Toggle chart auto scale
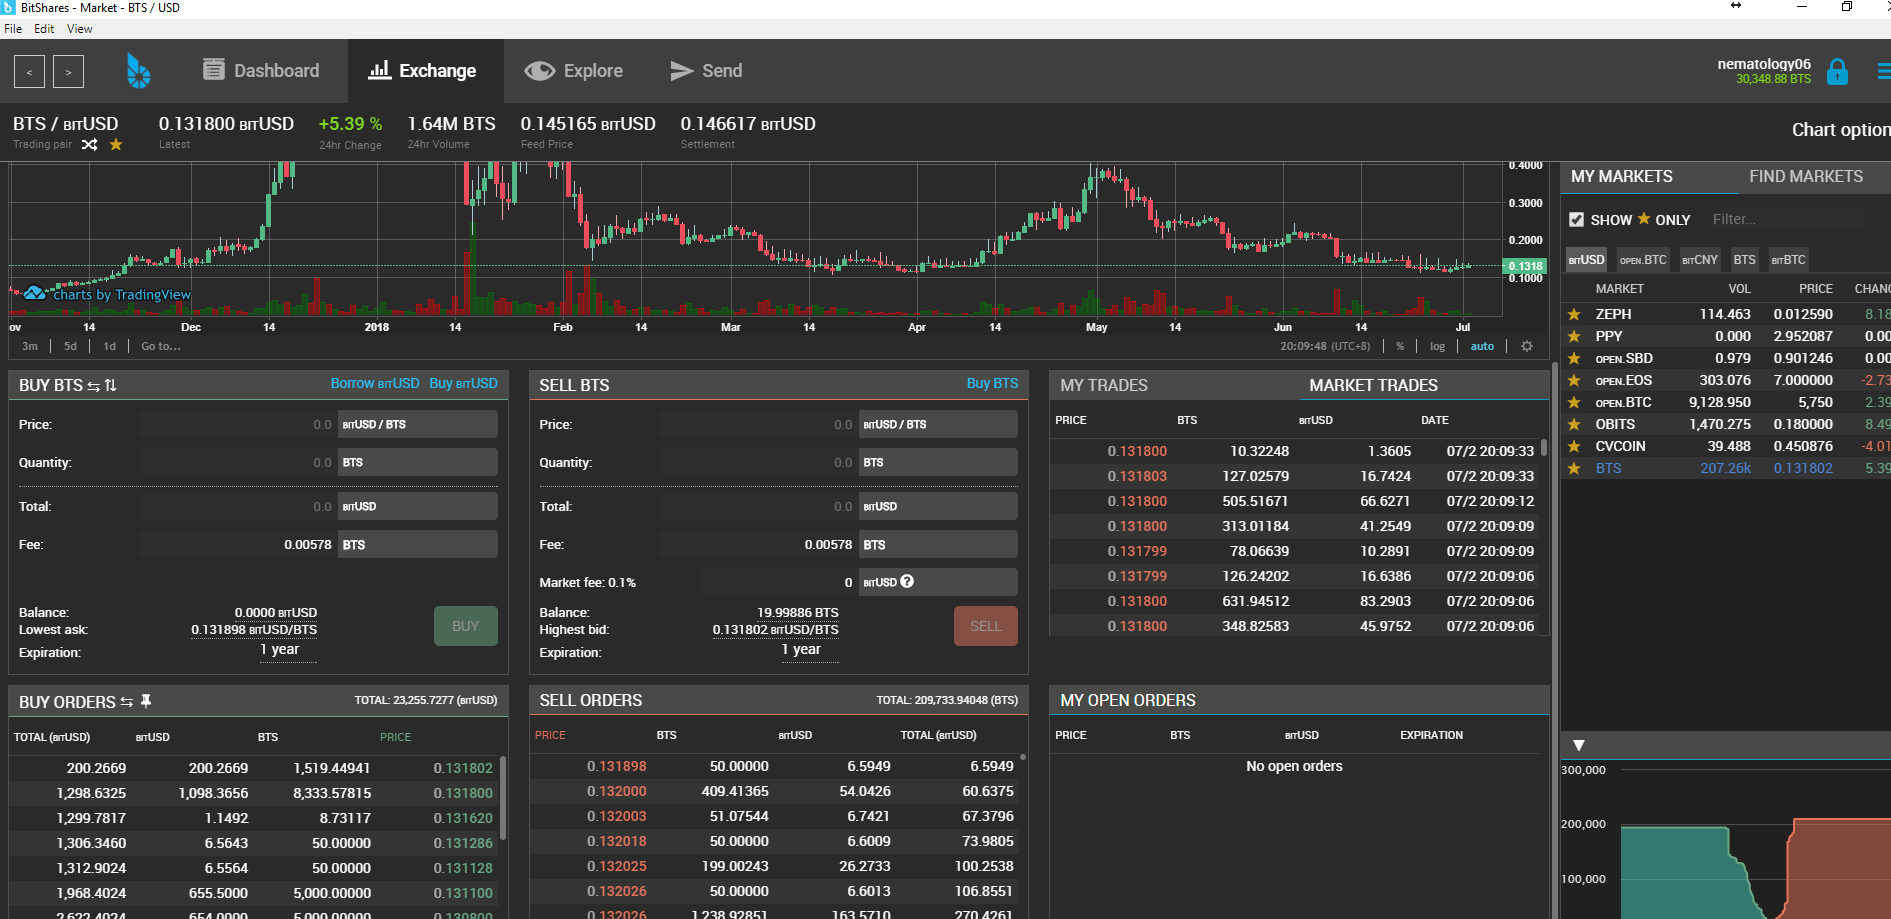Viewport: 1891px width, 919px height. tap(1482, 346)
